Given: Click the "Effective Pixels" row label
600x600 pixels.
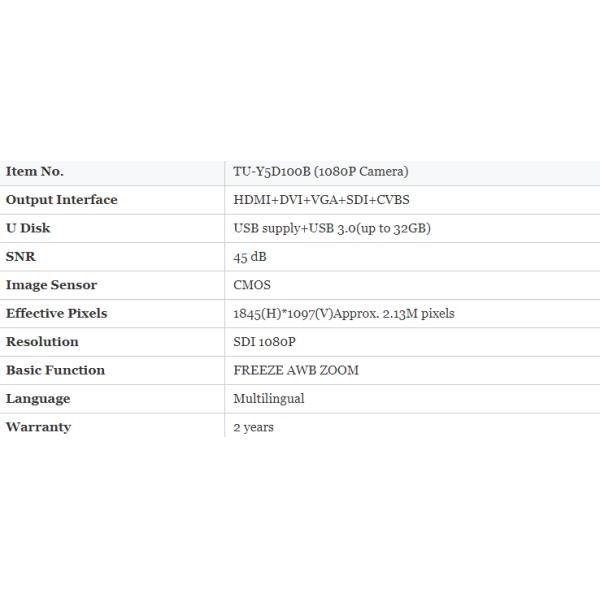Looking at the screenshot, I should [57, 313].
